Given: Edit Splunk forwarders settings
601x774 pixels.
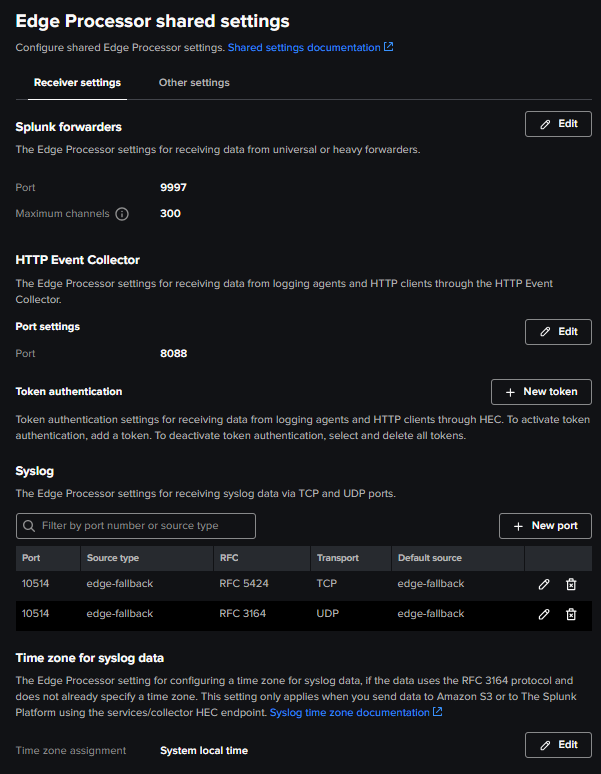Looking at the screenshot, I should (x=558, y=124).
